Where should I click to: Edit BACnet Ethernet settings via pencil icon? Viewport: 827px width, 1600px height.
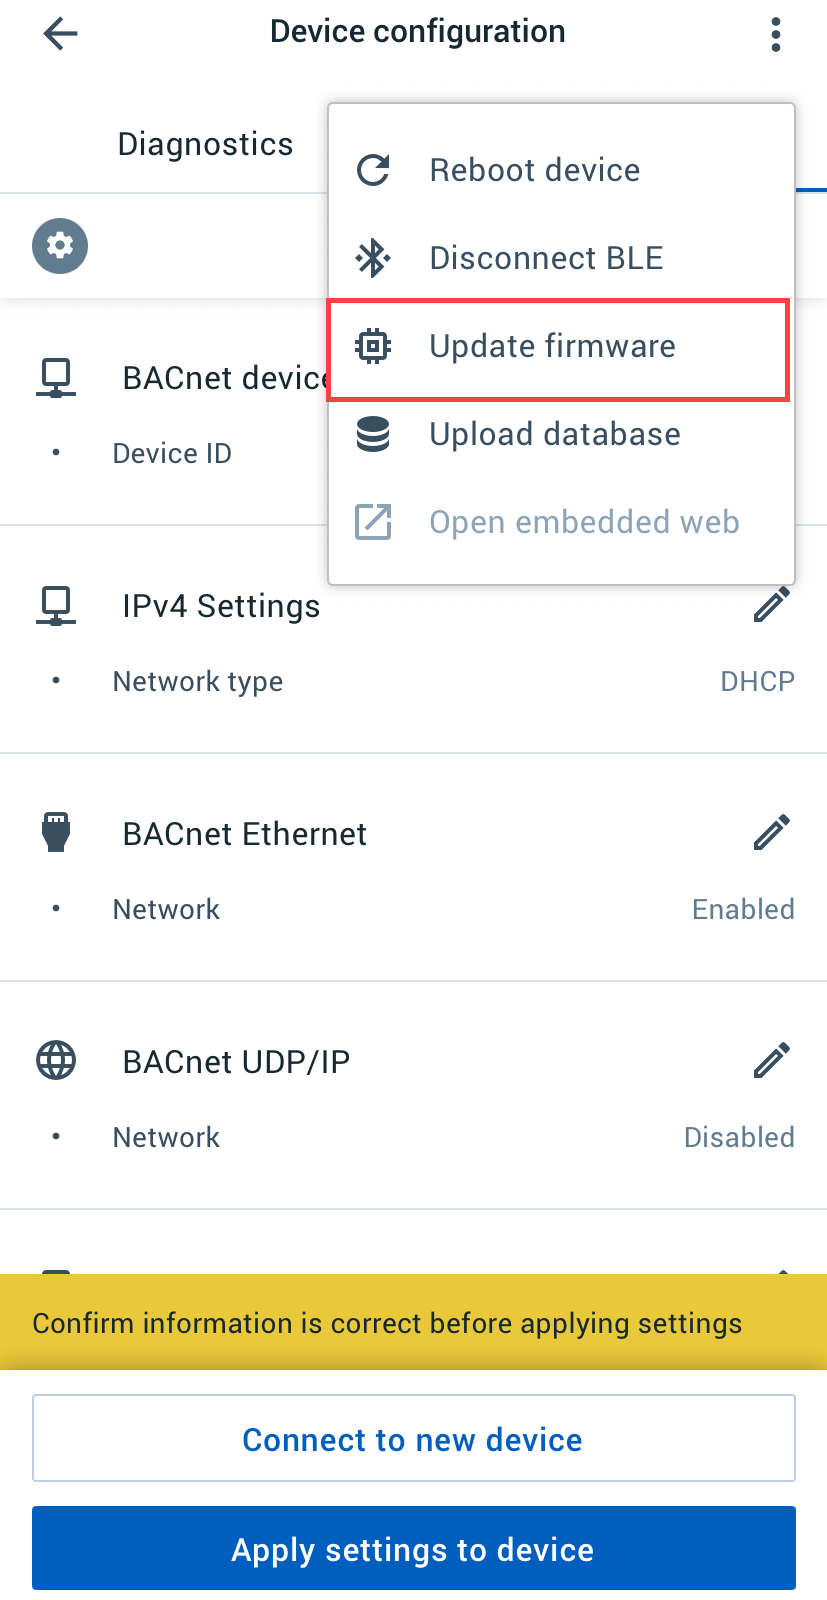[x=771, y=832]
